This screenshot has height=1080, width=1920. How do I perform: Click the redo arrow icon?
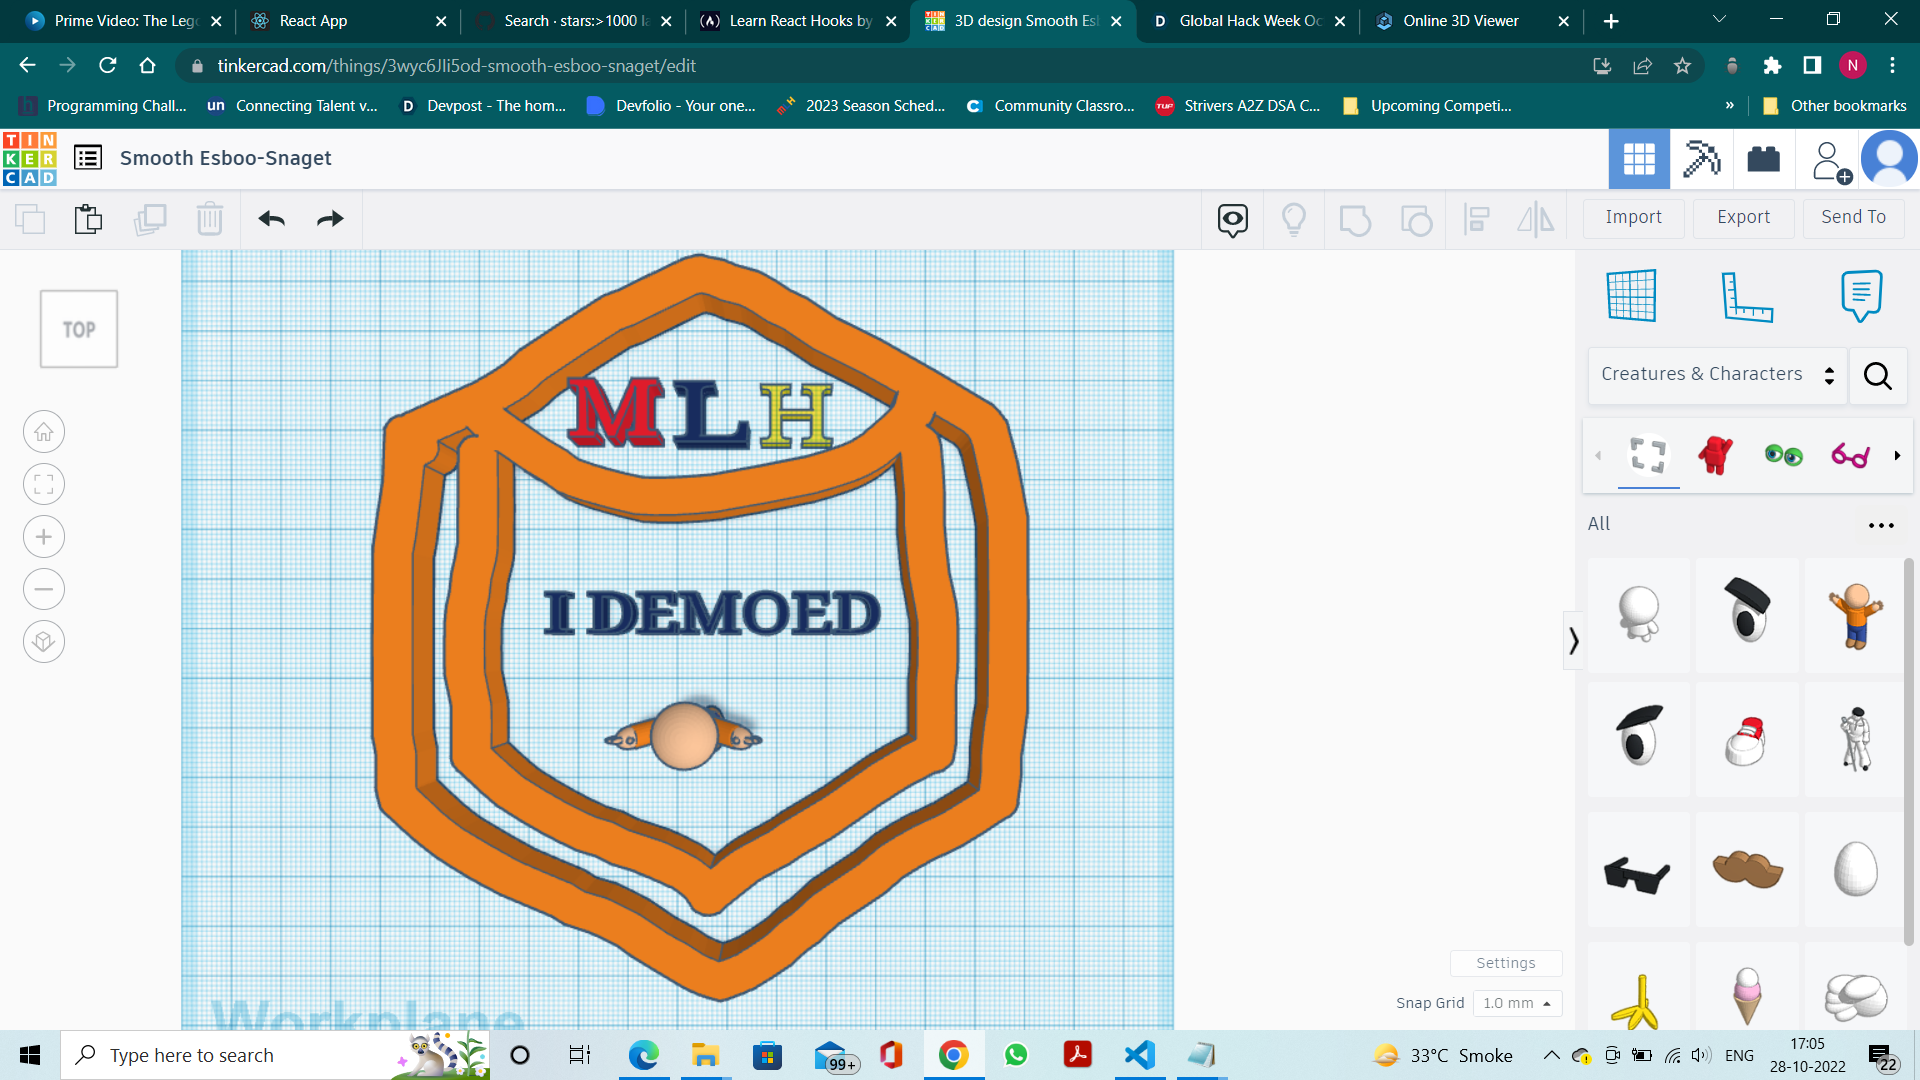pos(330,219)
